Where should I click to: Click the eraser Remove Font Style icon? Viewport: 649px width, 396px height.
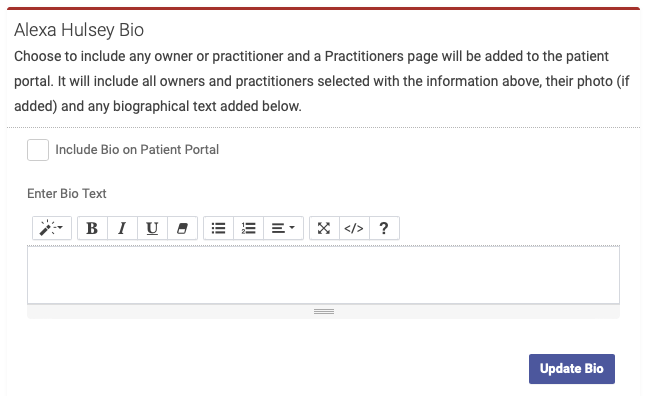[x=183, y=228]
